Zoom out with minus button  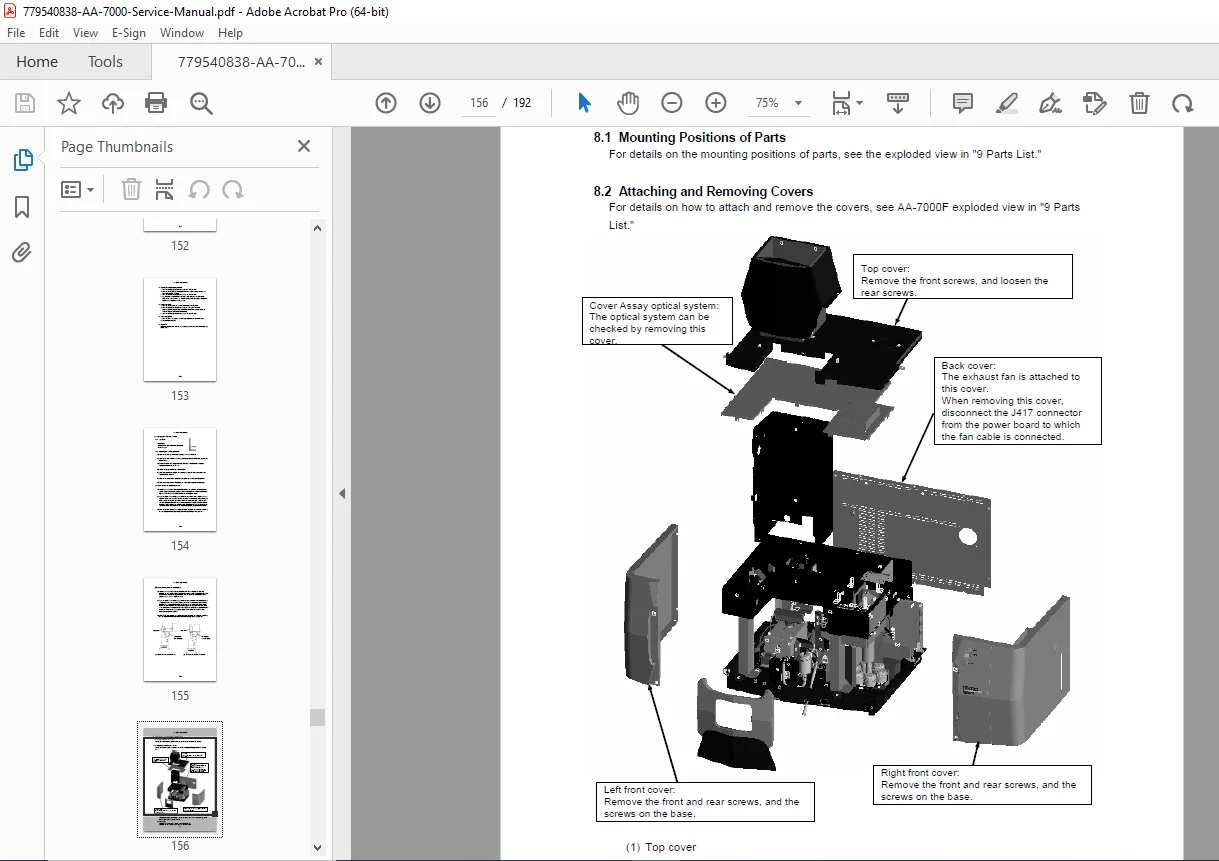tap(672, 103)
